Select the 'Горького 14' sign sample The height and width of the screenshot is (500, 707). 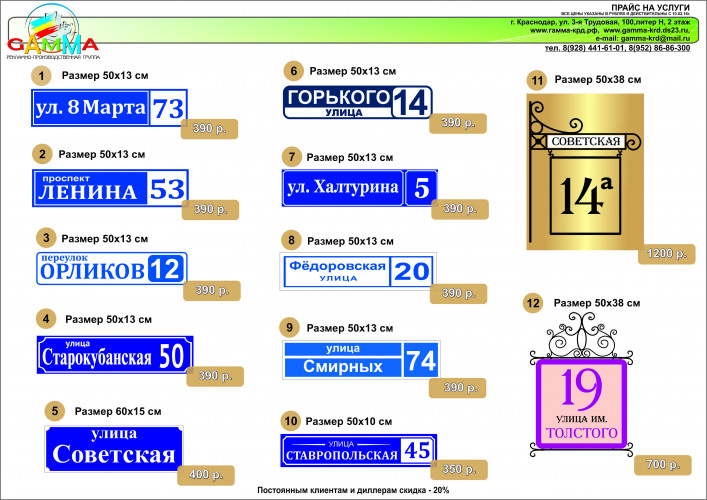(x=357, y=102)
